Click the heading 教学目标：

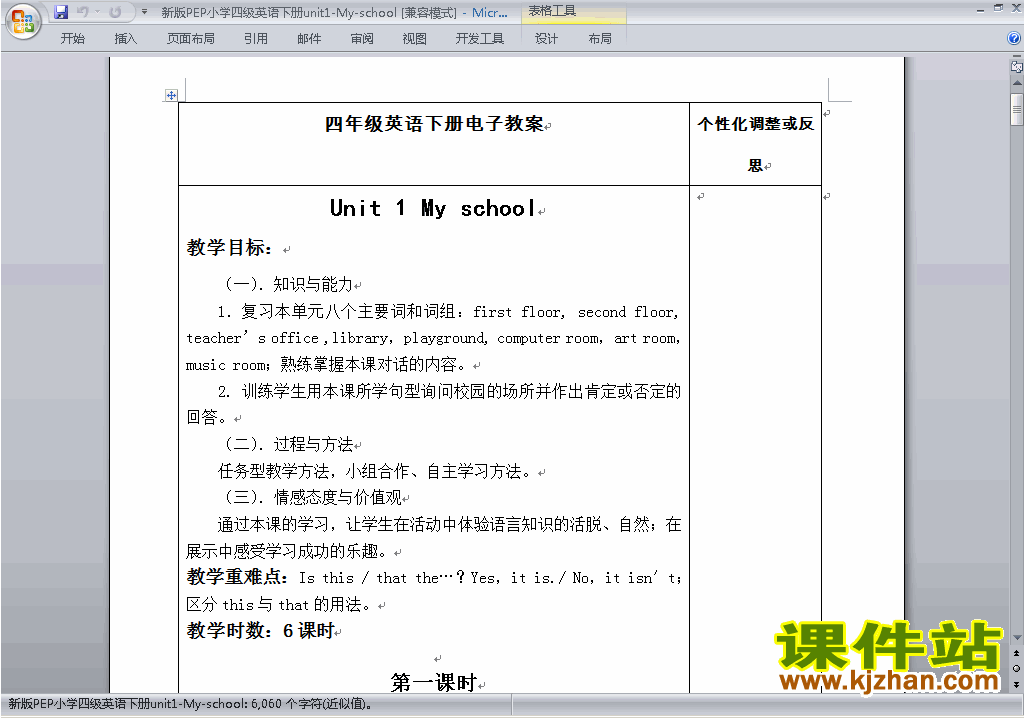229,248
